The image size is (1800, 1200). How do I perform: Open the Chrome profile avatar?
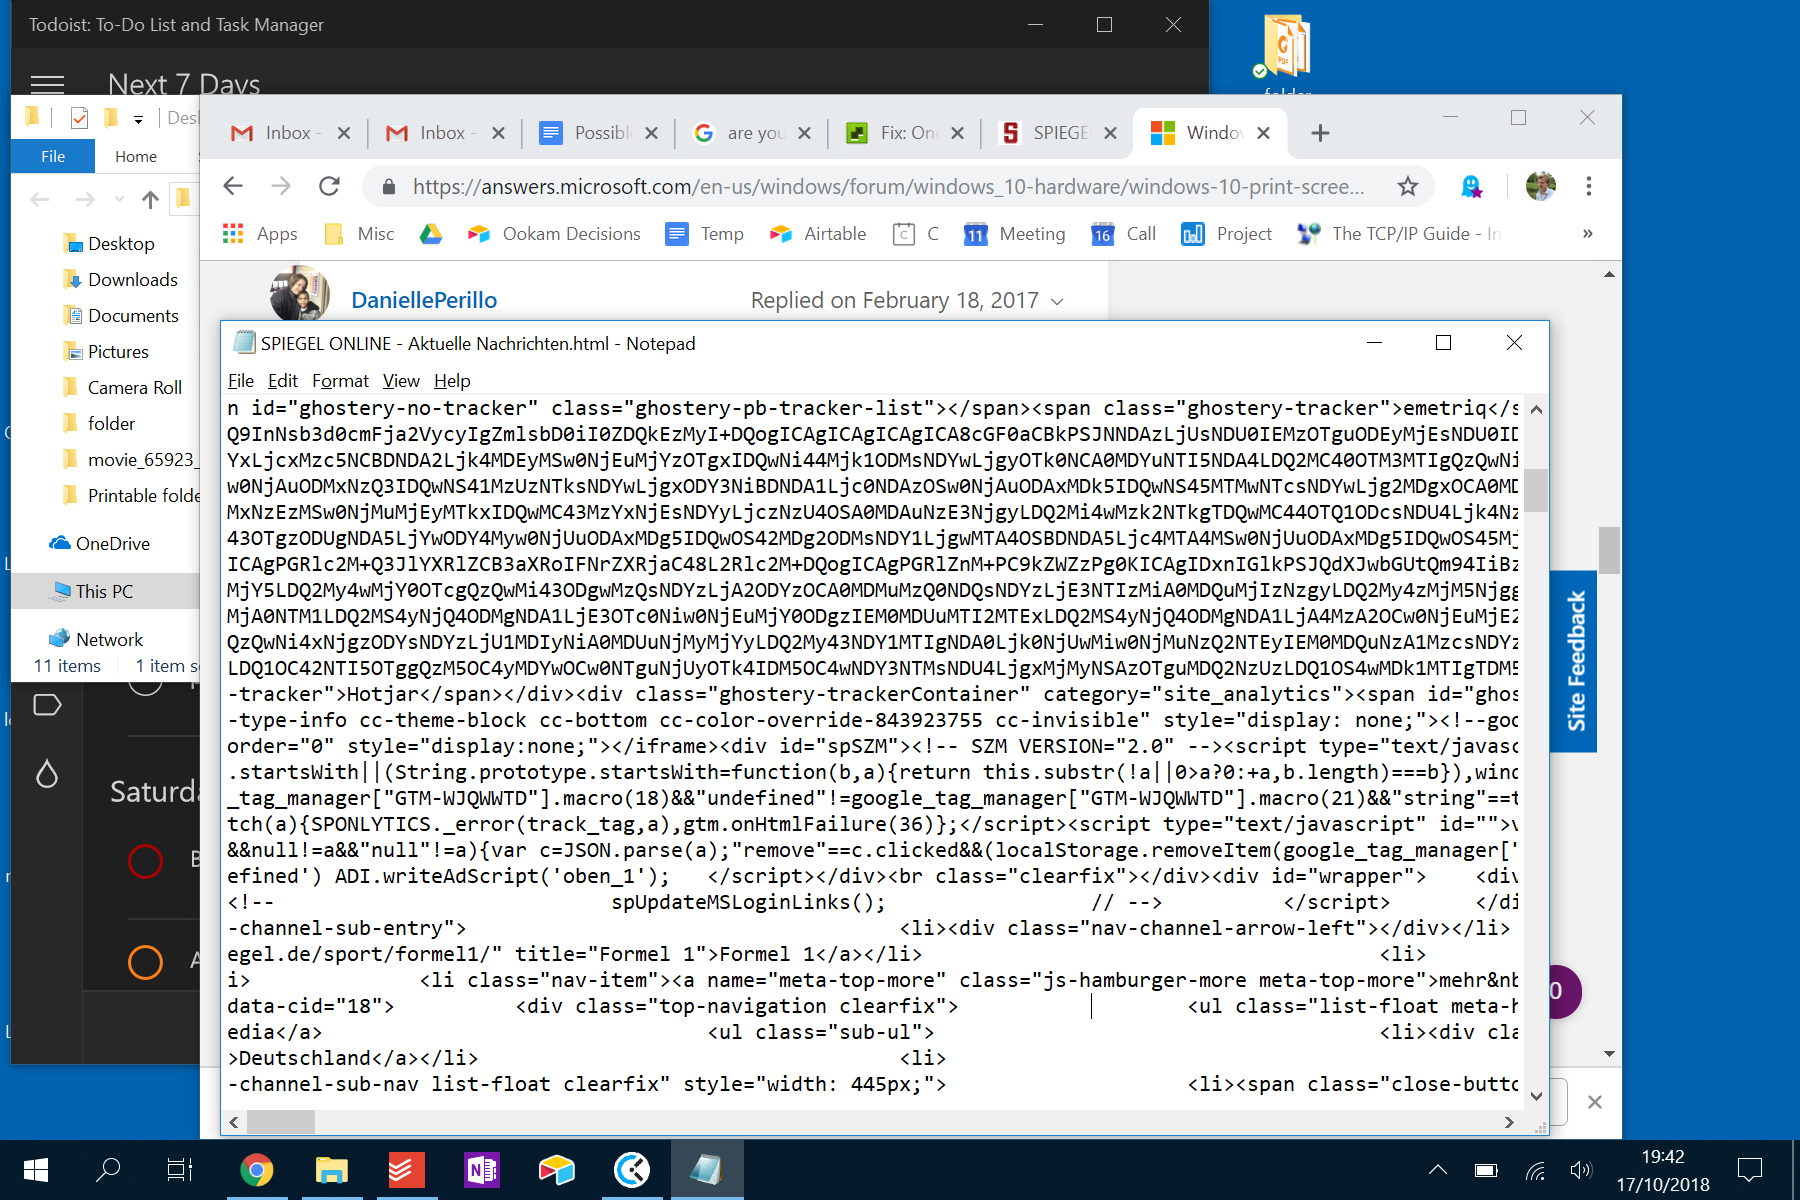tap(1541, 186)
